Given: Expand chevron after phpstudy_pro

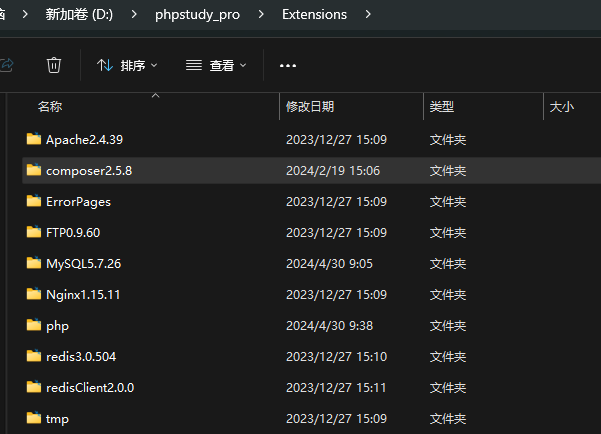Looking at the screenshot, I should [261, 15].
